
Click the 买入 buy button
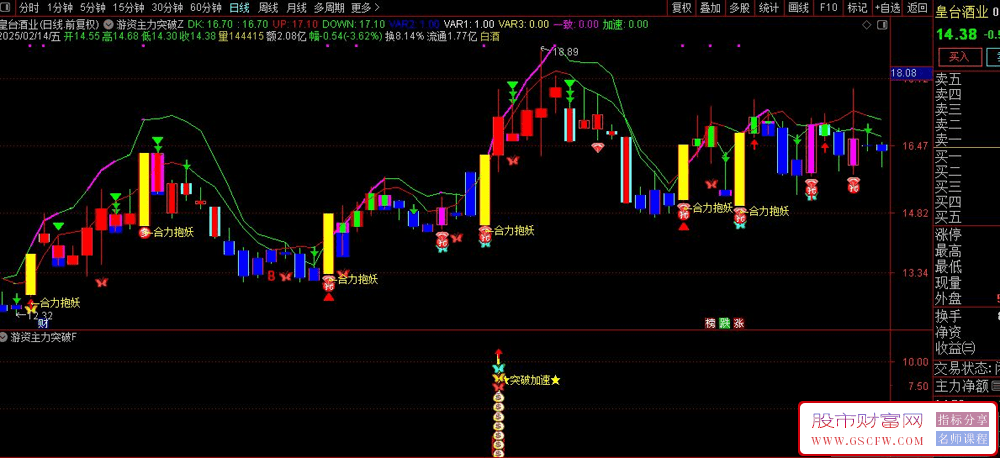click(959, 57)
